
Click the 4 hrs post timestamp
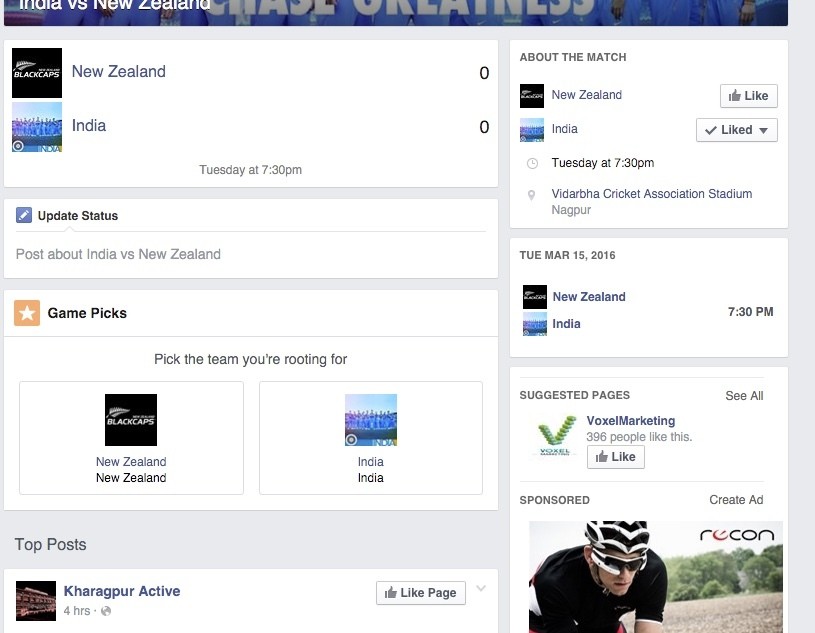76,611
